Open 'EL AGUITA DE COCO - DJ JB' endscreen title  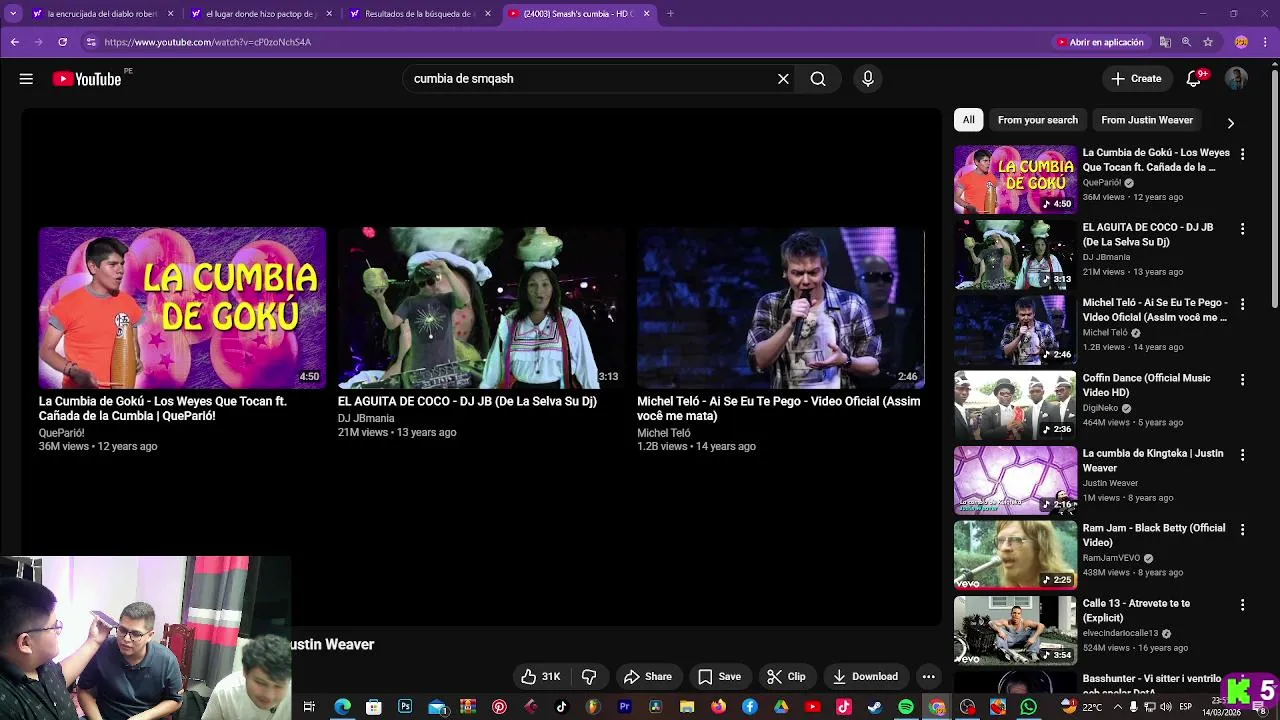click(x=467, y=401)
